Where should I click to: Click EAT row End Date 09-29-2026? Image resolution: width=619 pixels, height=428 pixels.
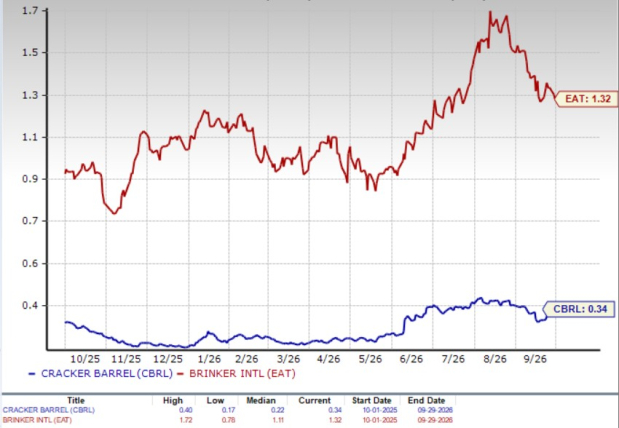435,420
